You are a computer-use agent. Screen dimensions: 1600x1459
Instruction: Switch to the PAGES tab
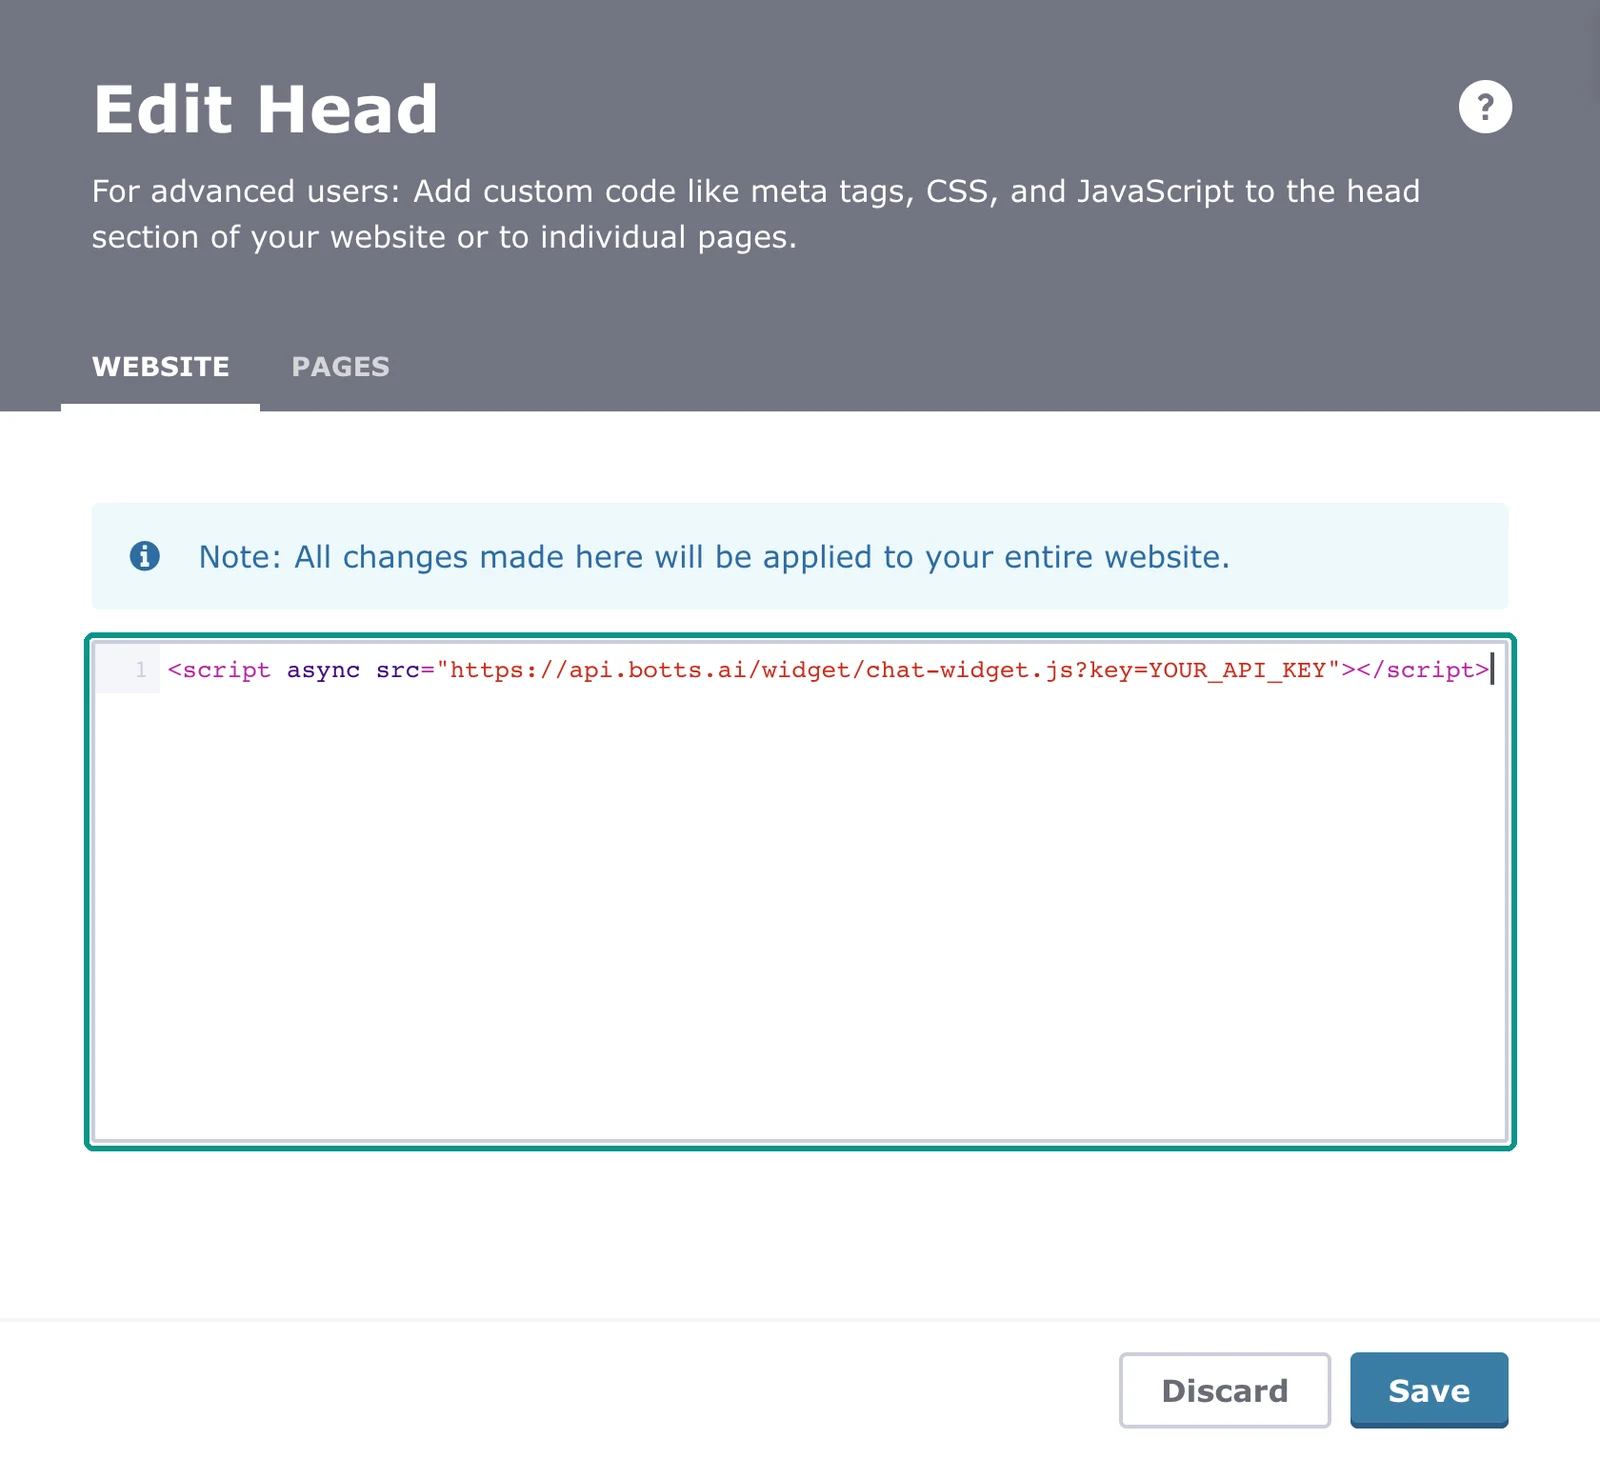340,367
